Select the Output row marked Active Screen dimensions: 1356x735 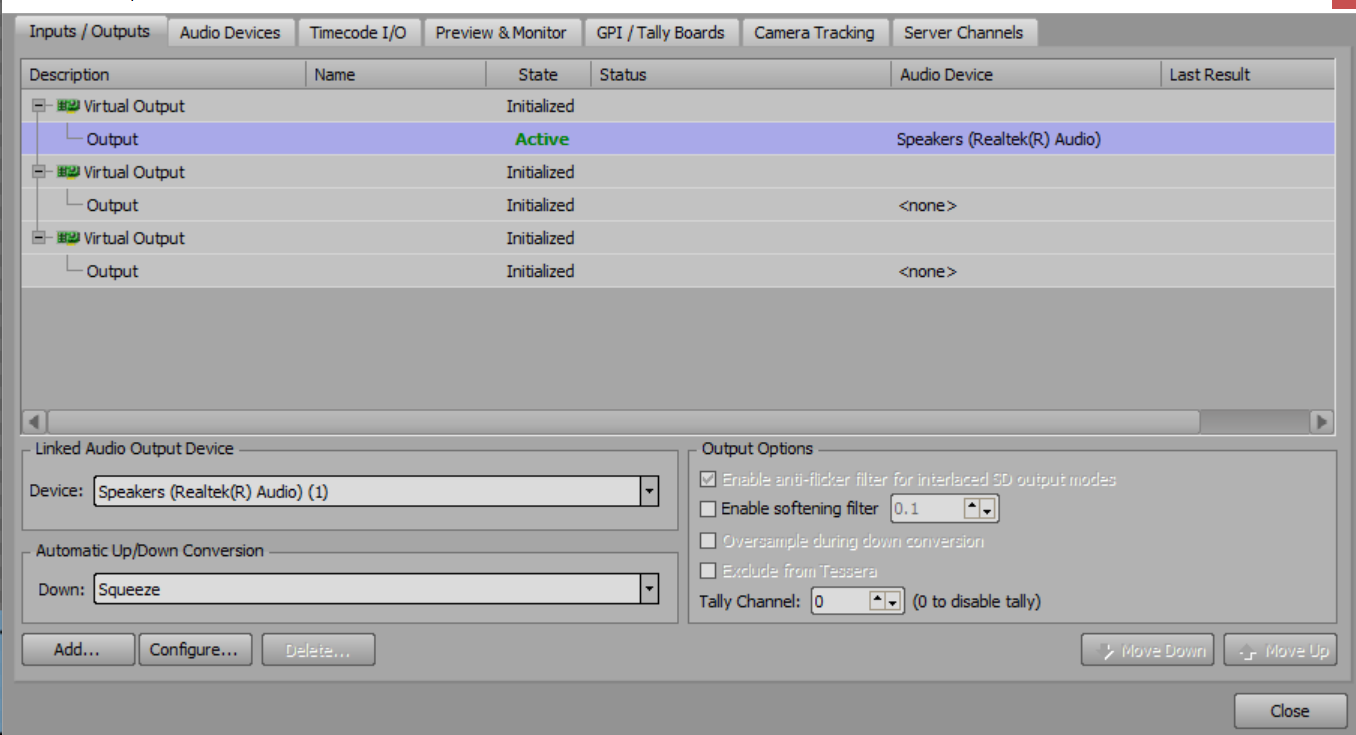678,139
